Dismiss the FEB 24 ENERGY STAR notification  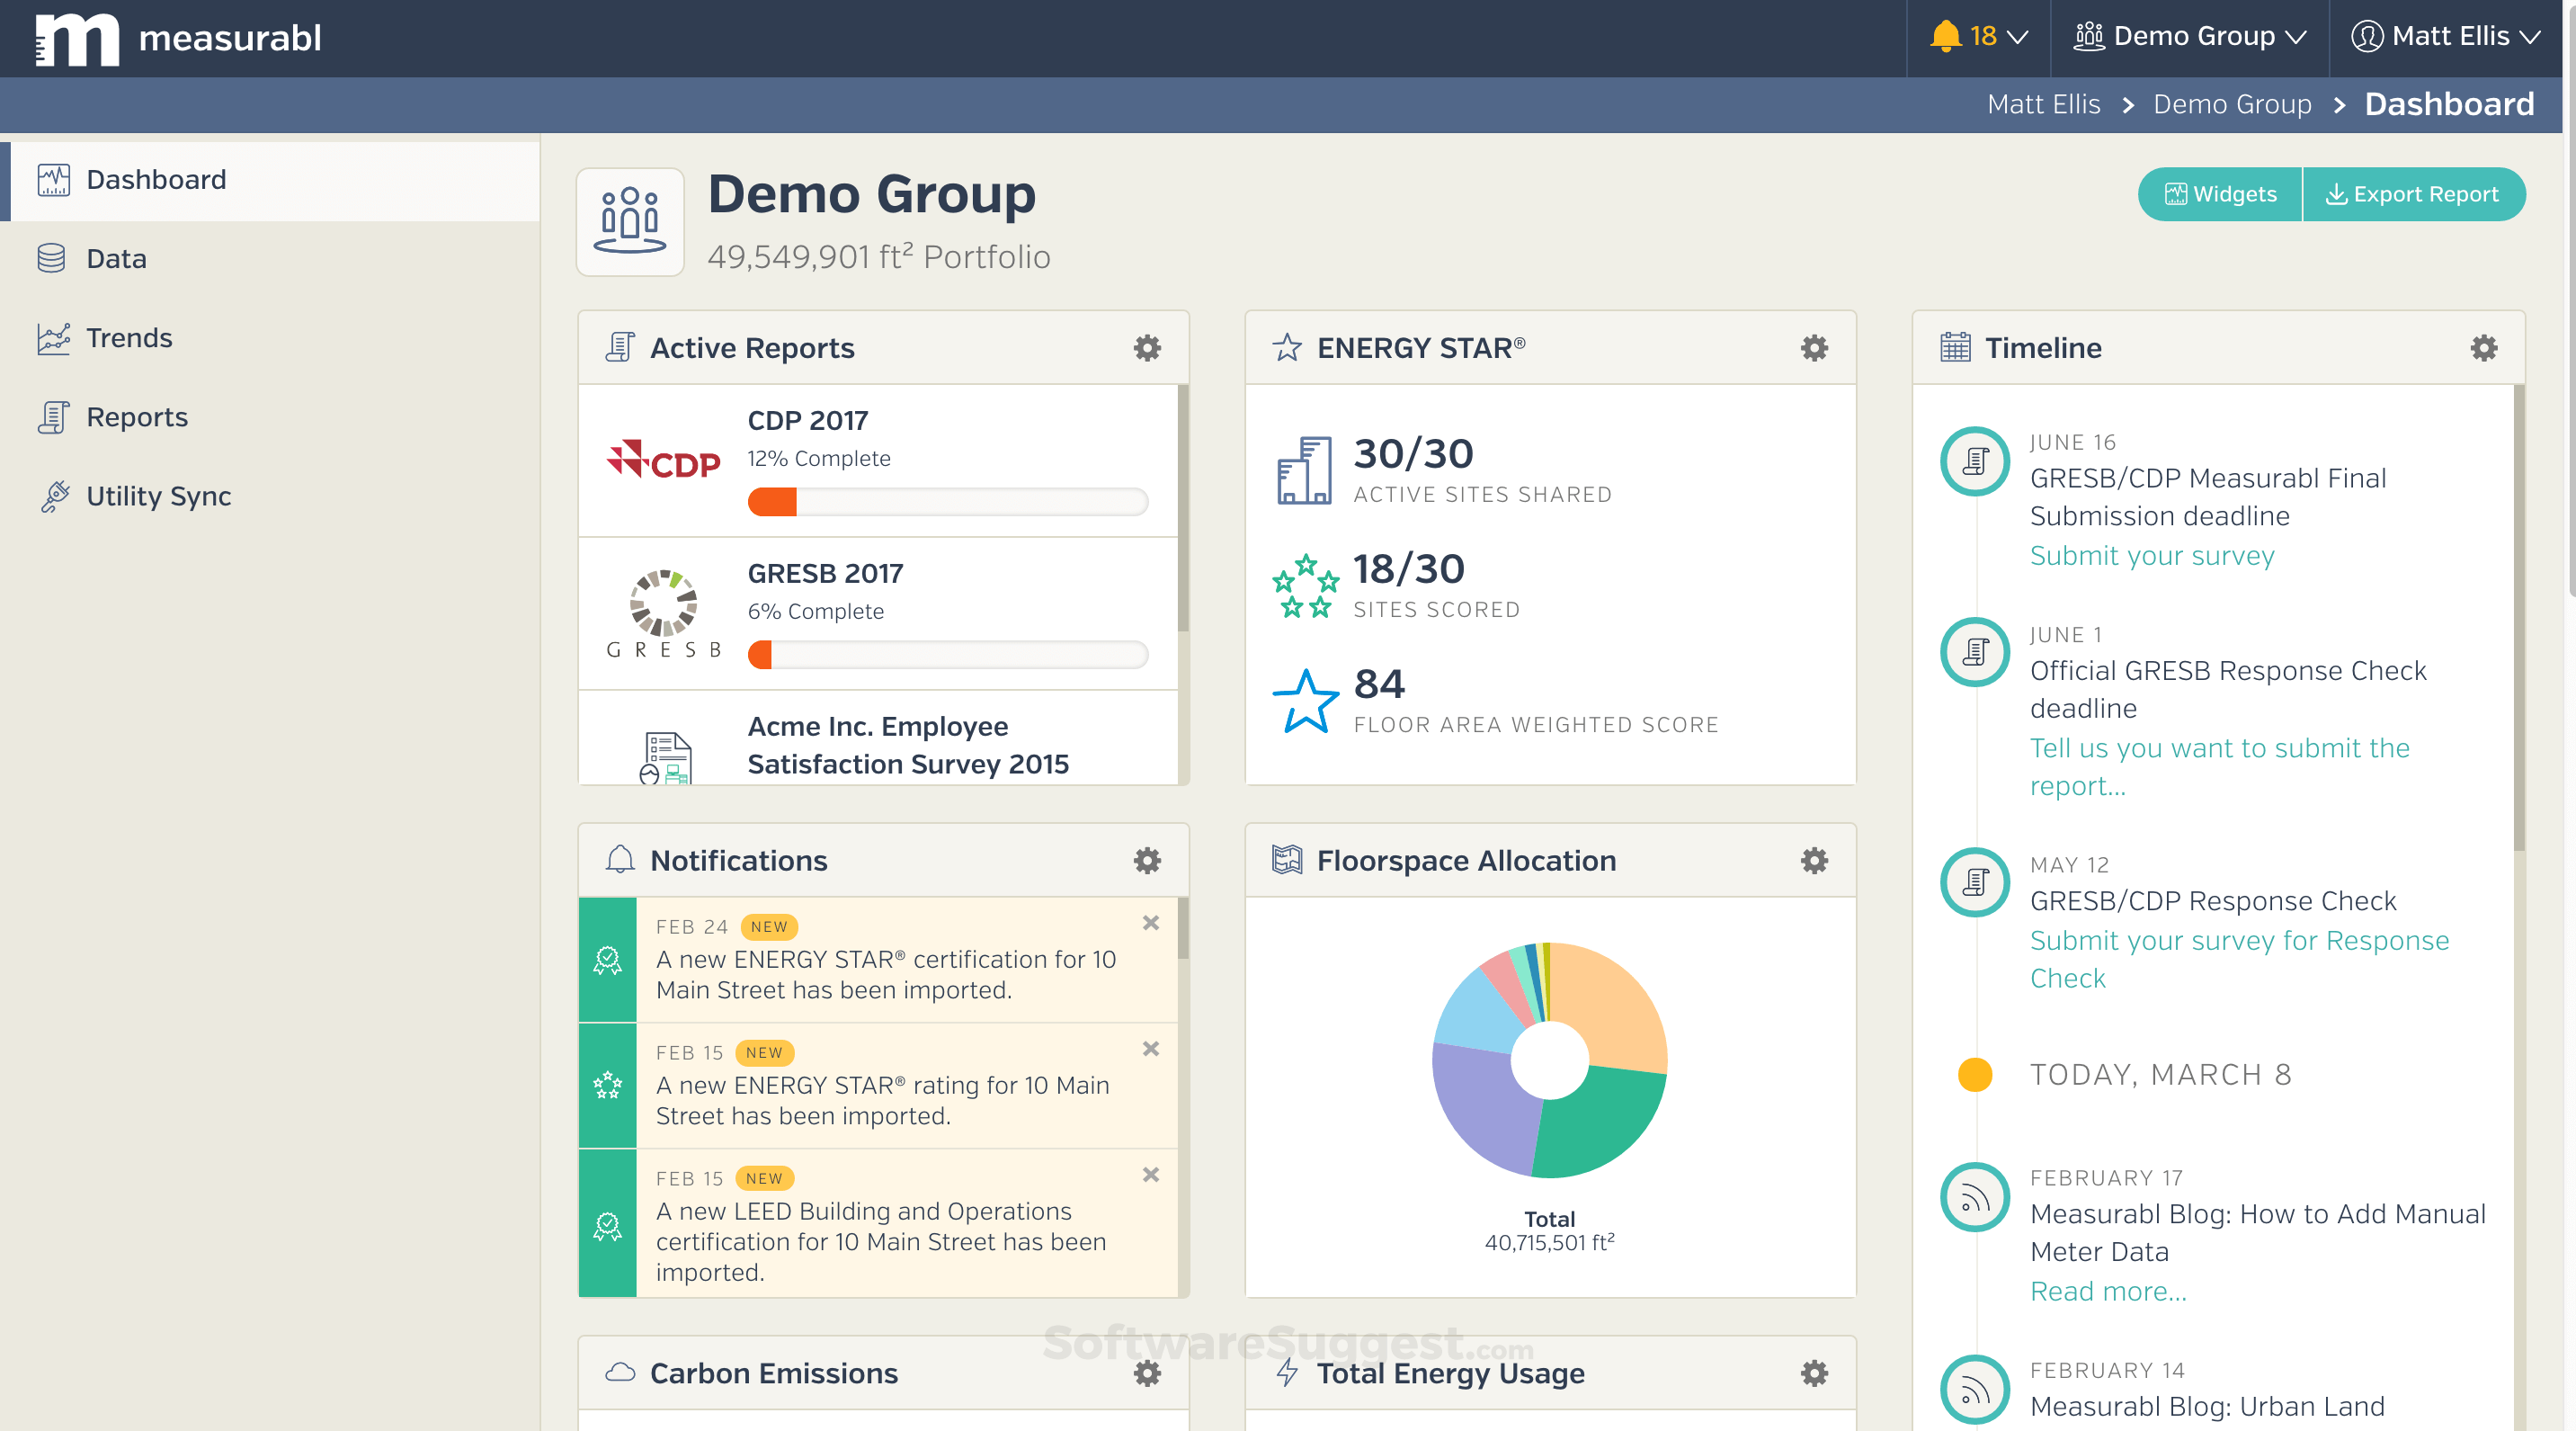click(x=1150, y=924)
